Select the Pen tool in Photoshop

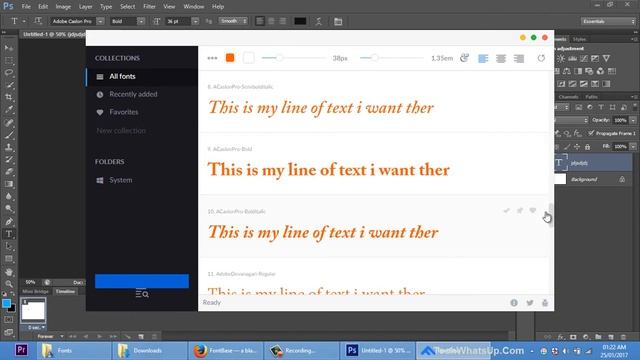pos(9,222)
